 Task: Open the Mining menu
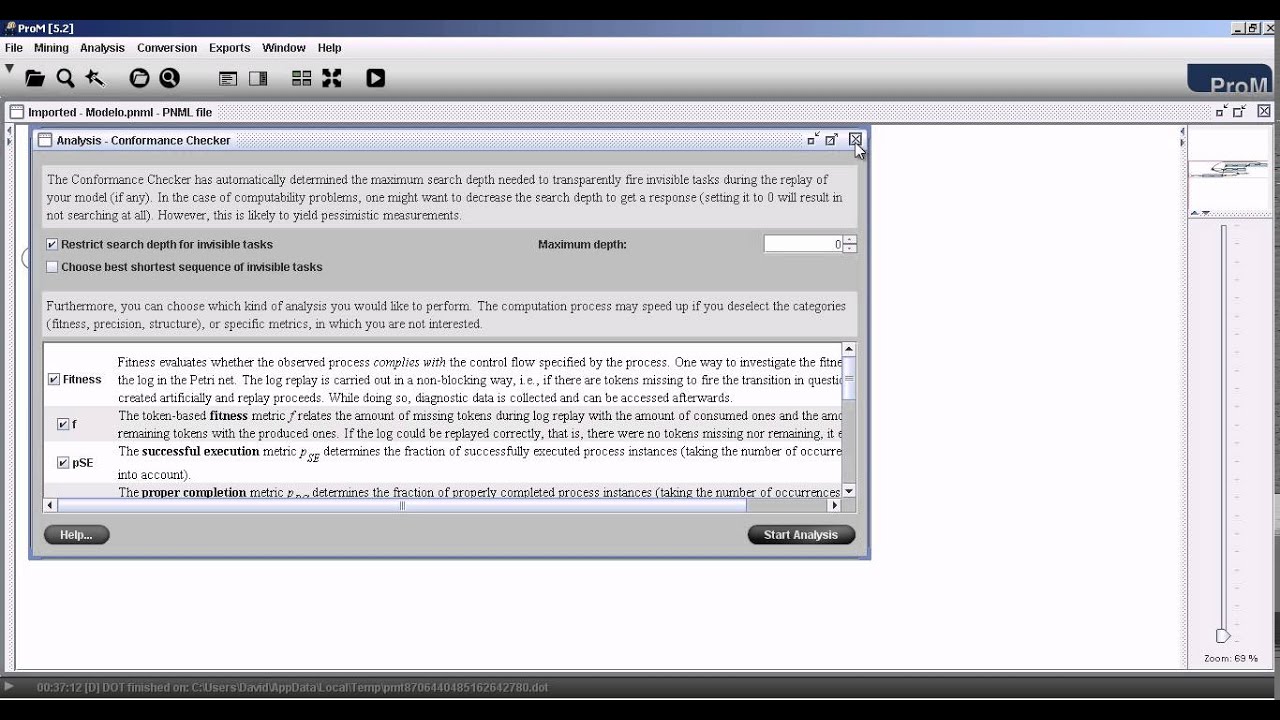51,48
